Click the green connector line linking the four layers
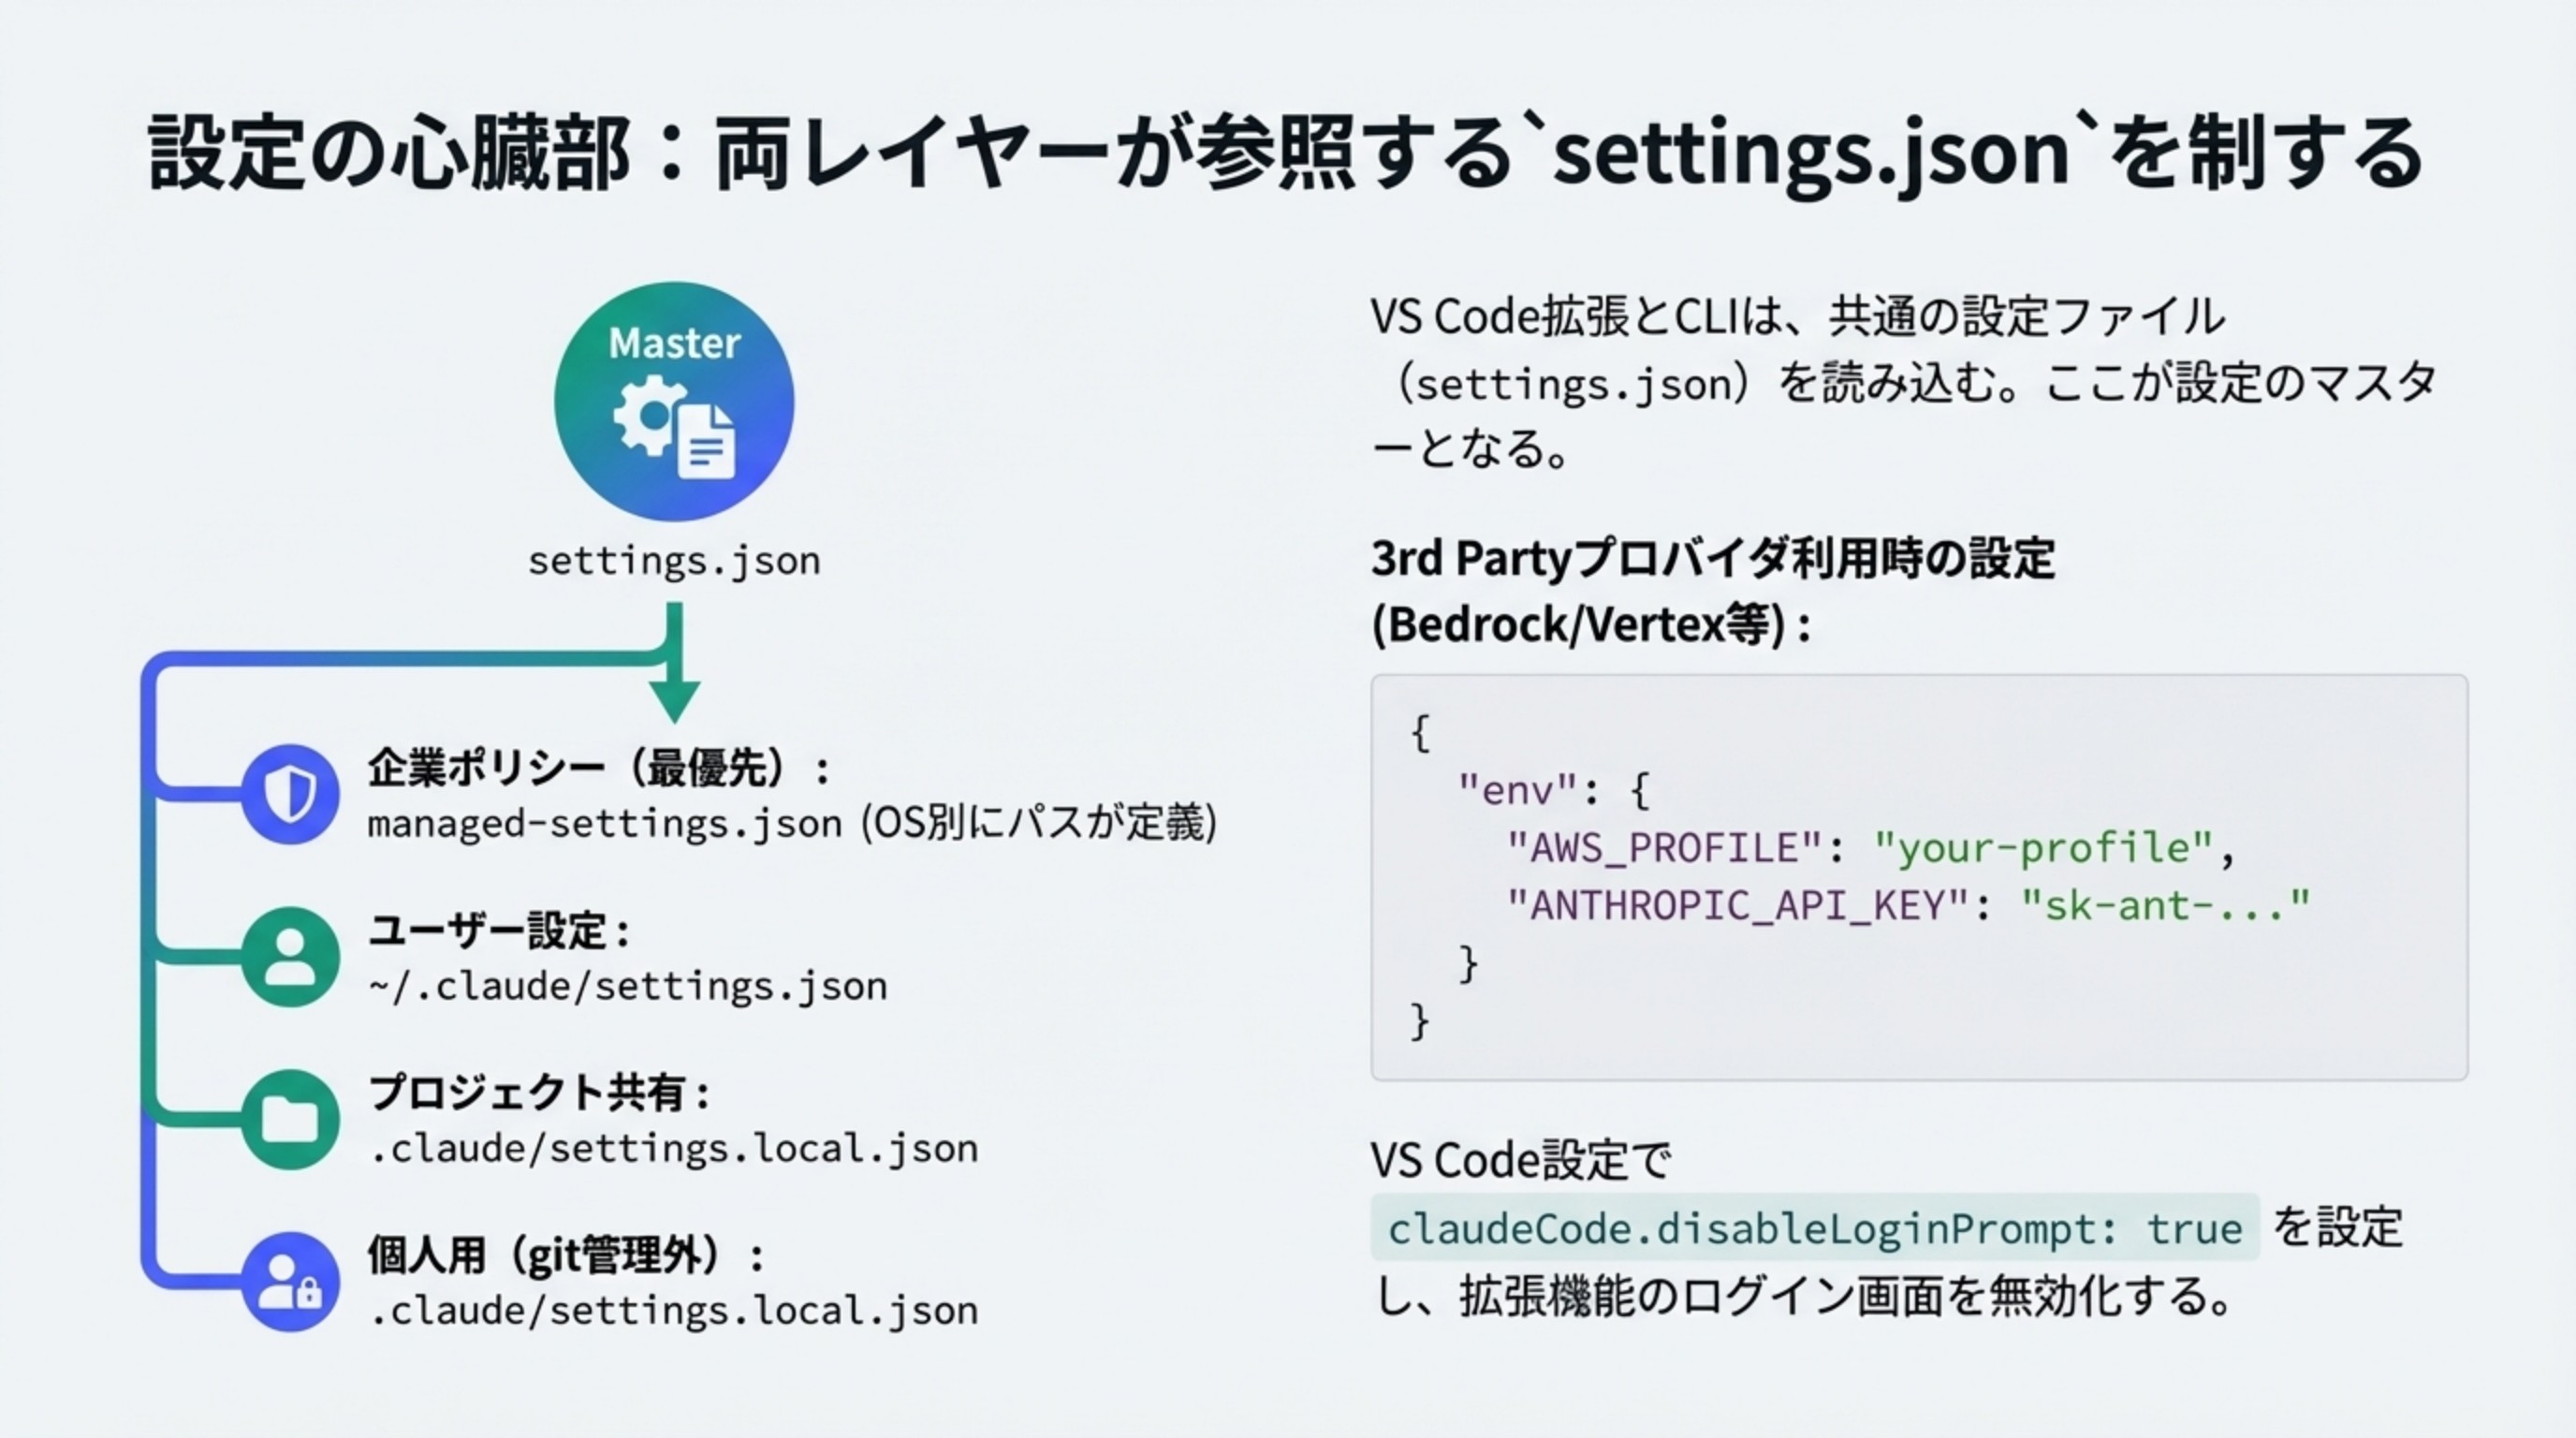2576x1438 pixels. [152, 1000]
